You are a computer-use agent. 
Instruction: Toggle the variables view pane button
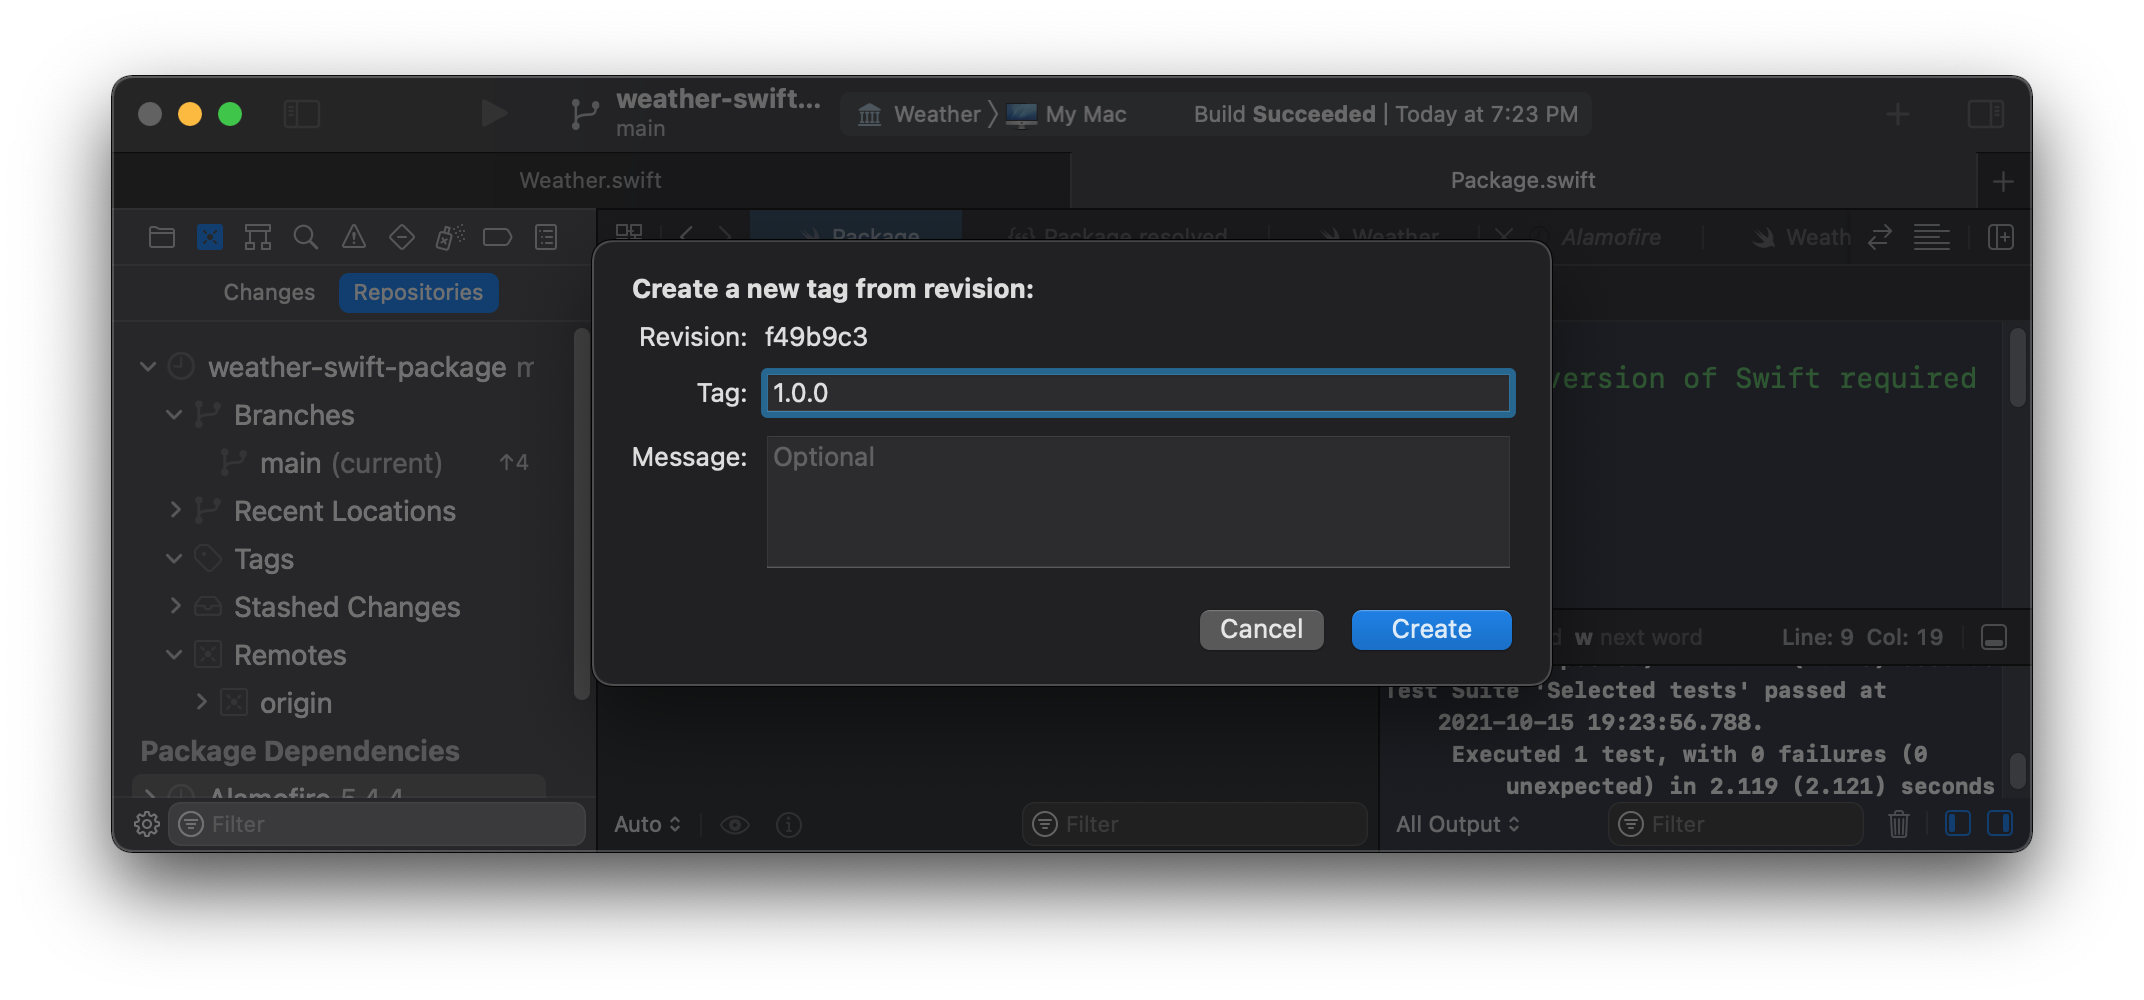pyautogui.click(x=1958, y=823)
